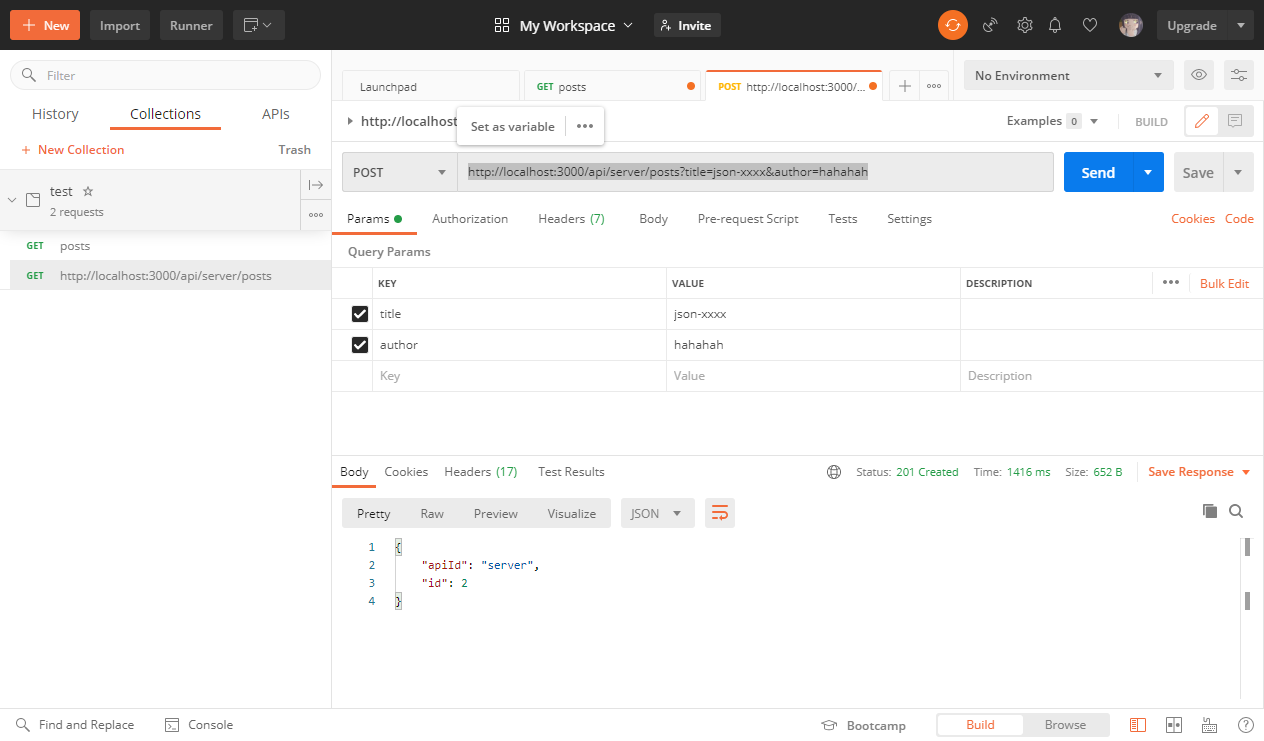The height and width of the screenshot is (741, 1264).
Task: Copy response body to clipboard
Action: pyautogui.click(x=1210, y=511)
